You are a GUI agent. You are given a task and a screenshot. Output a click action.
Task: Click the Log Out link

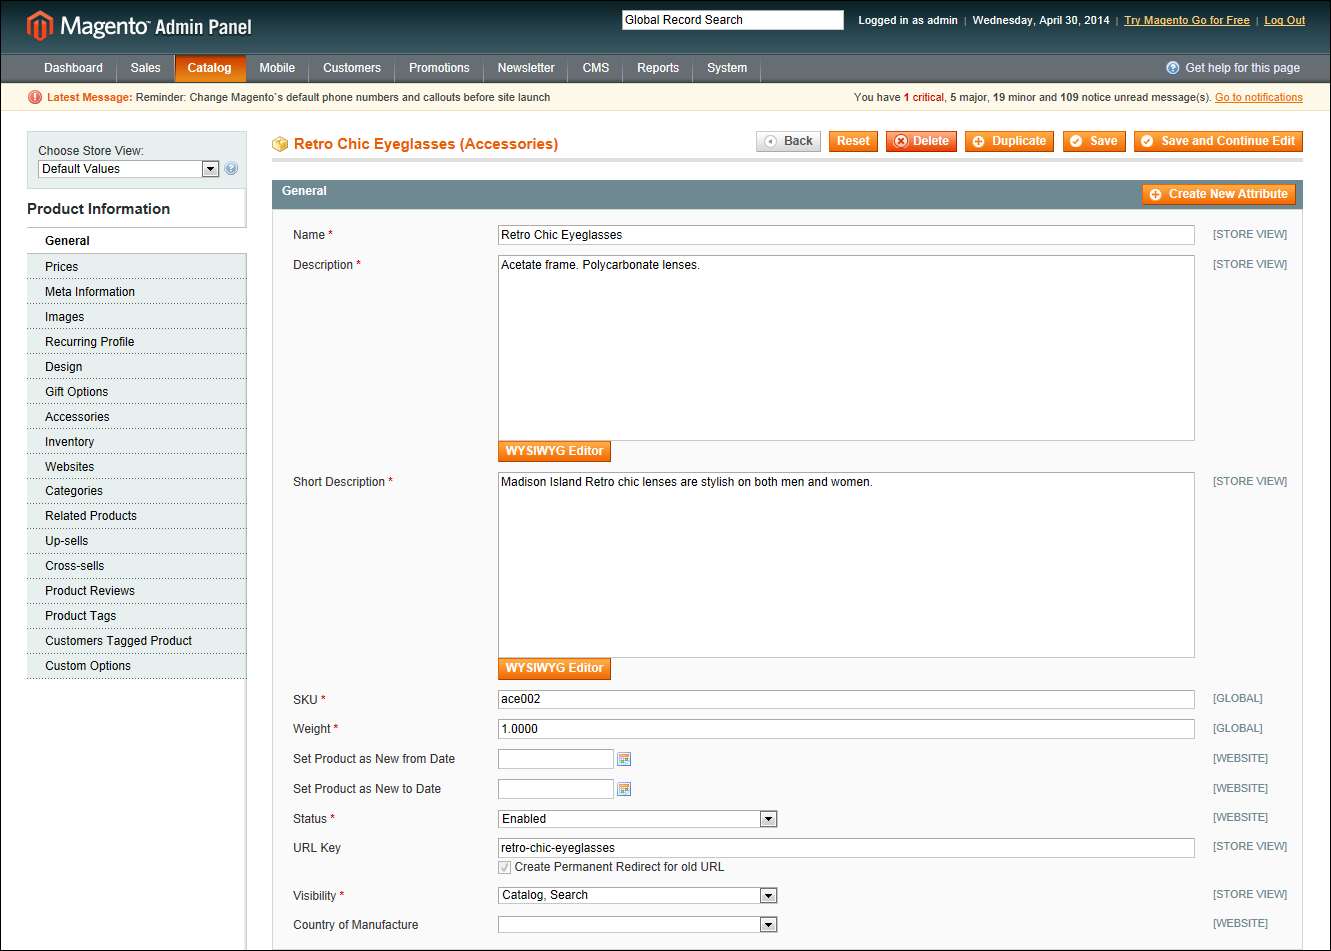coord(1284,20)
